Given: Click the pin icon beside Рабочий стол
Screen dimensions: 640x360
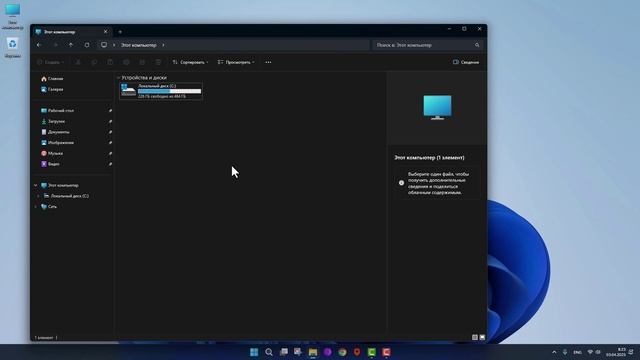Looking at the screenshot, I should coord(110,111).
